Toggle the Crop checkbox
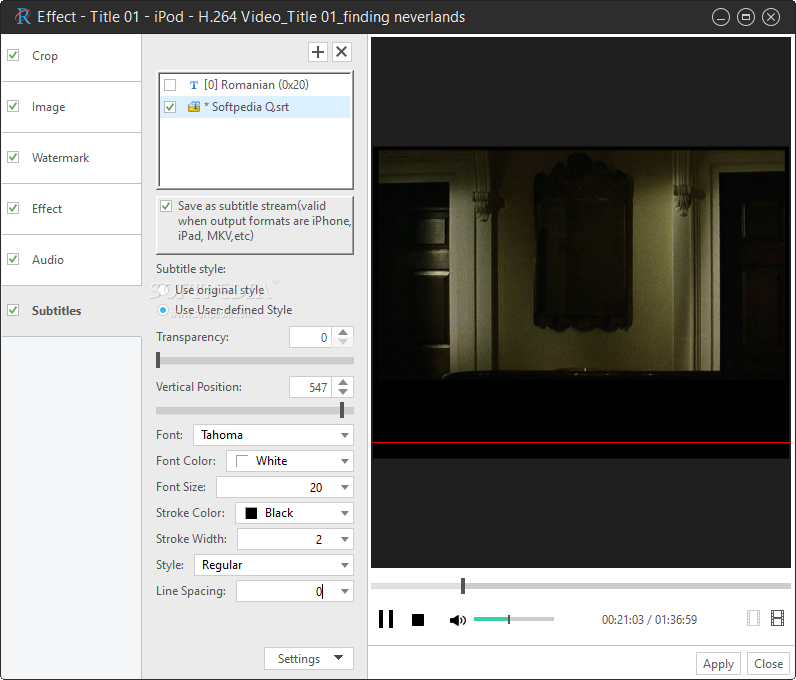Viewport: 796px width, 680px height. point(13,55)
